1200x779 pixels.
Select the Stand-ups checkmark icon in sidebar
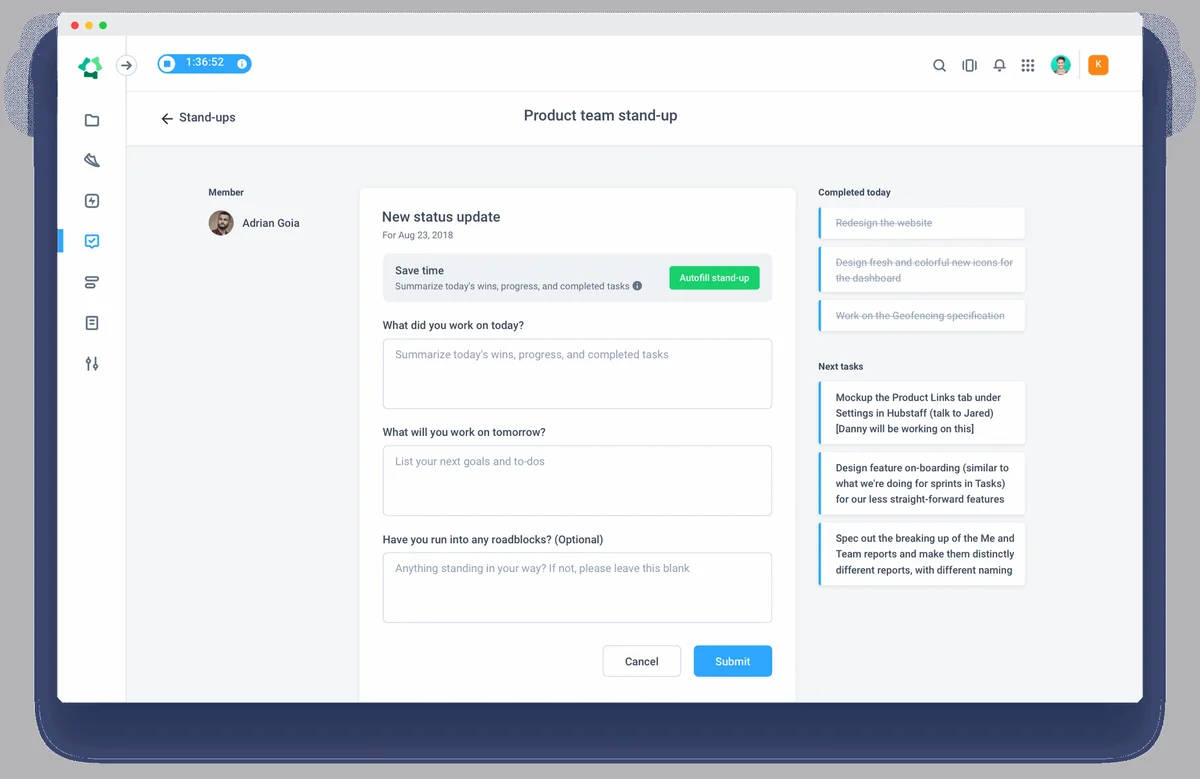[x=92, y=241]
